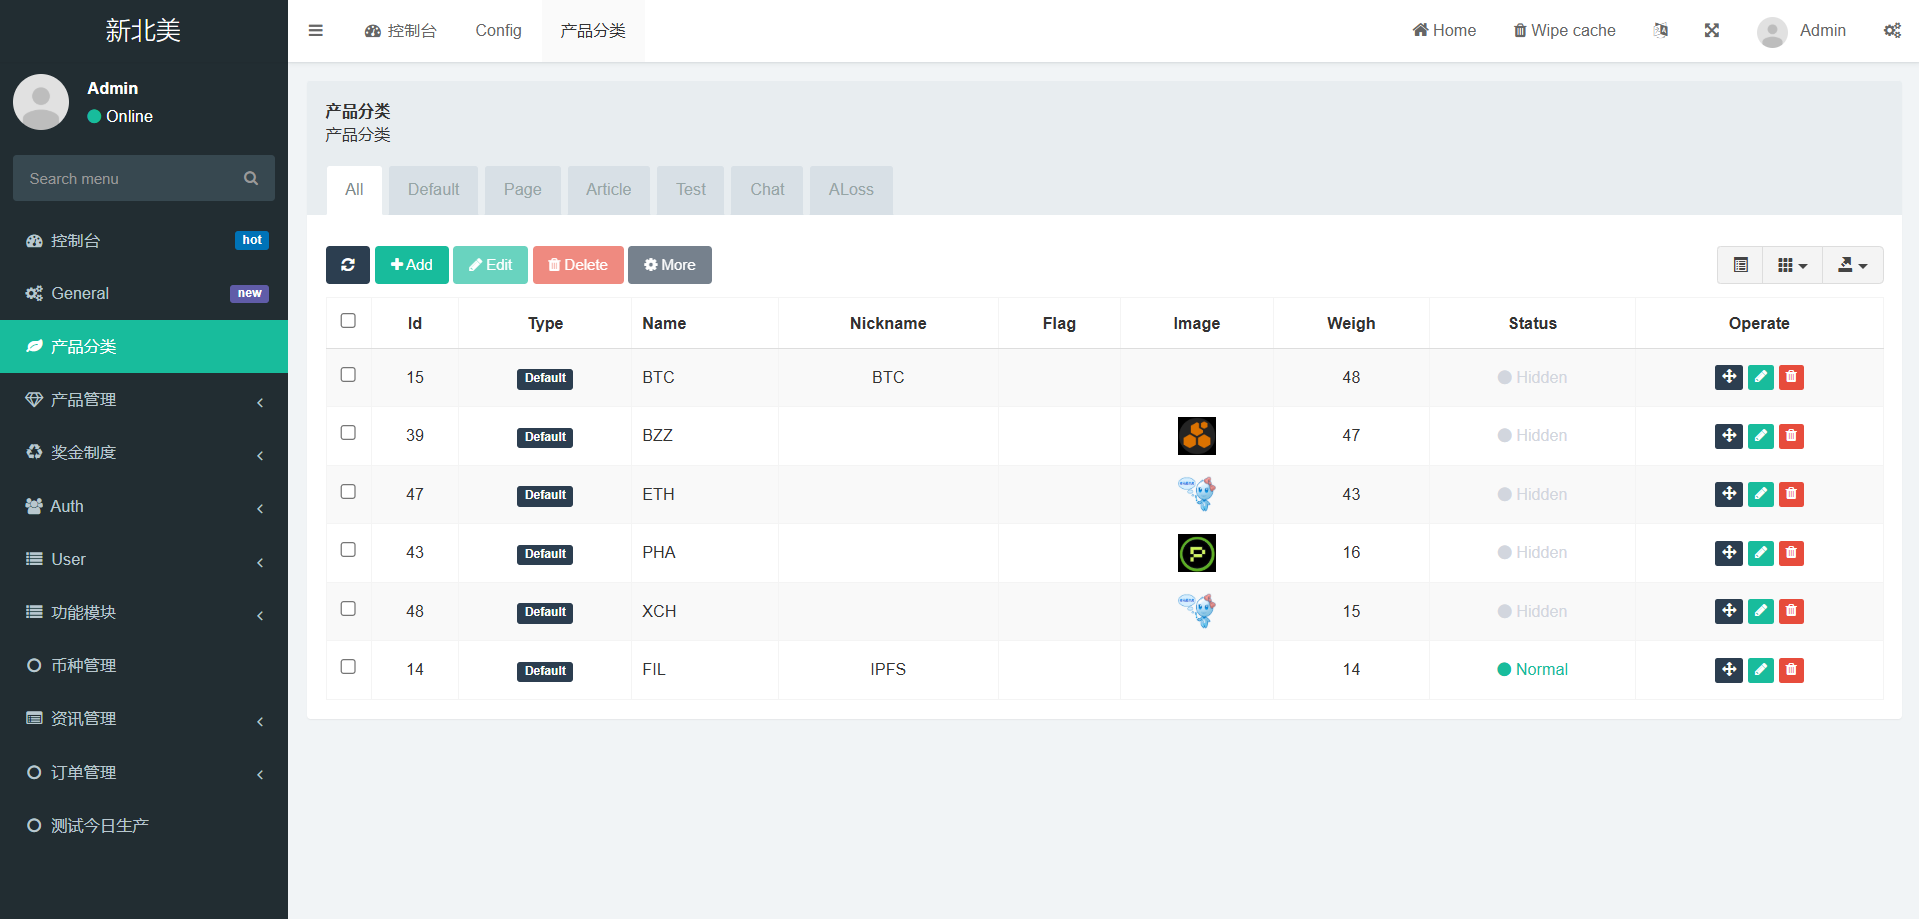Check the select-all checkbox in table header
This screenshot has height=919, width=1919.
coord(348,321)
